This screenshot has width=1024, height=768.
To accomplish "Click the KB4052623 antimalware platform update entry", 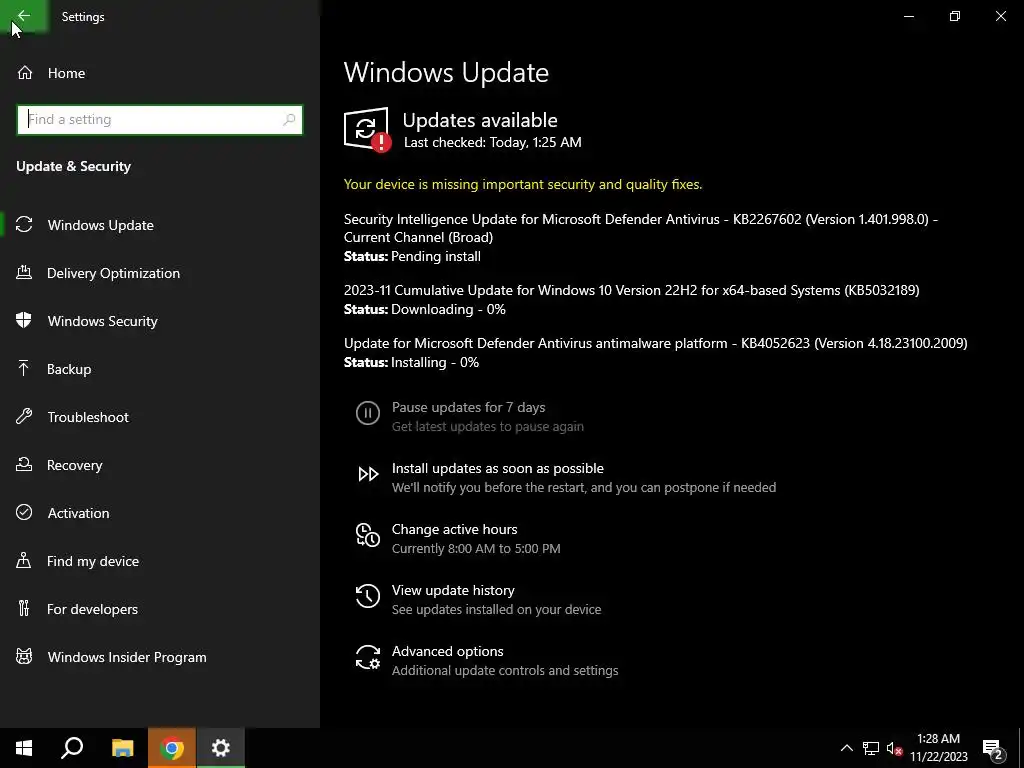I will pos(656,343).
